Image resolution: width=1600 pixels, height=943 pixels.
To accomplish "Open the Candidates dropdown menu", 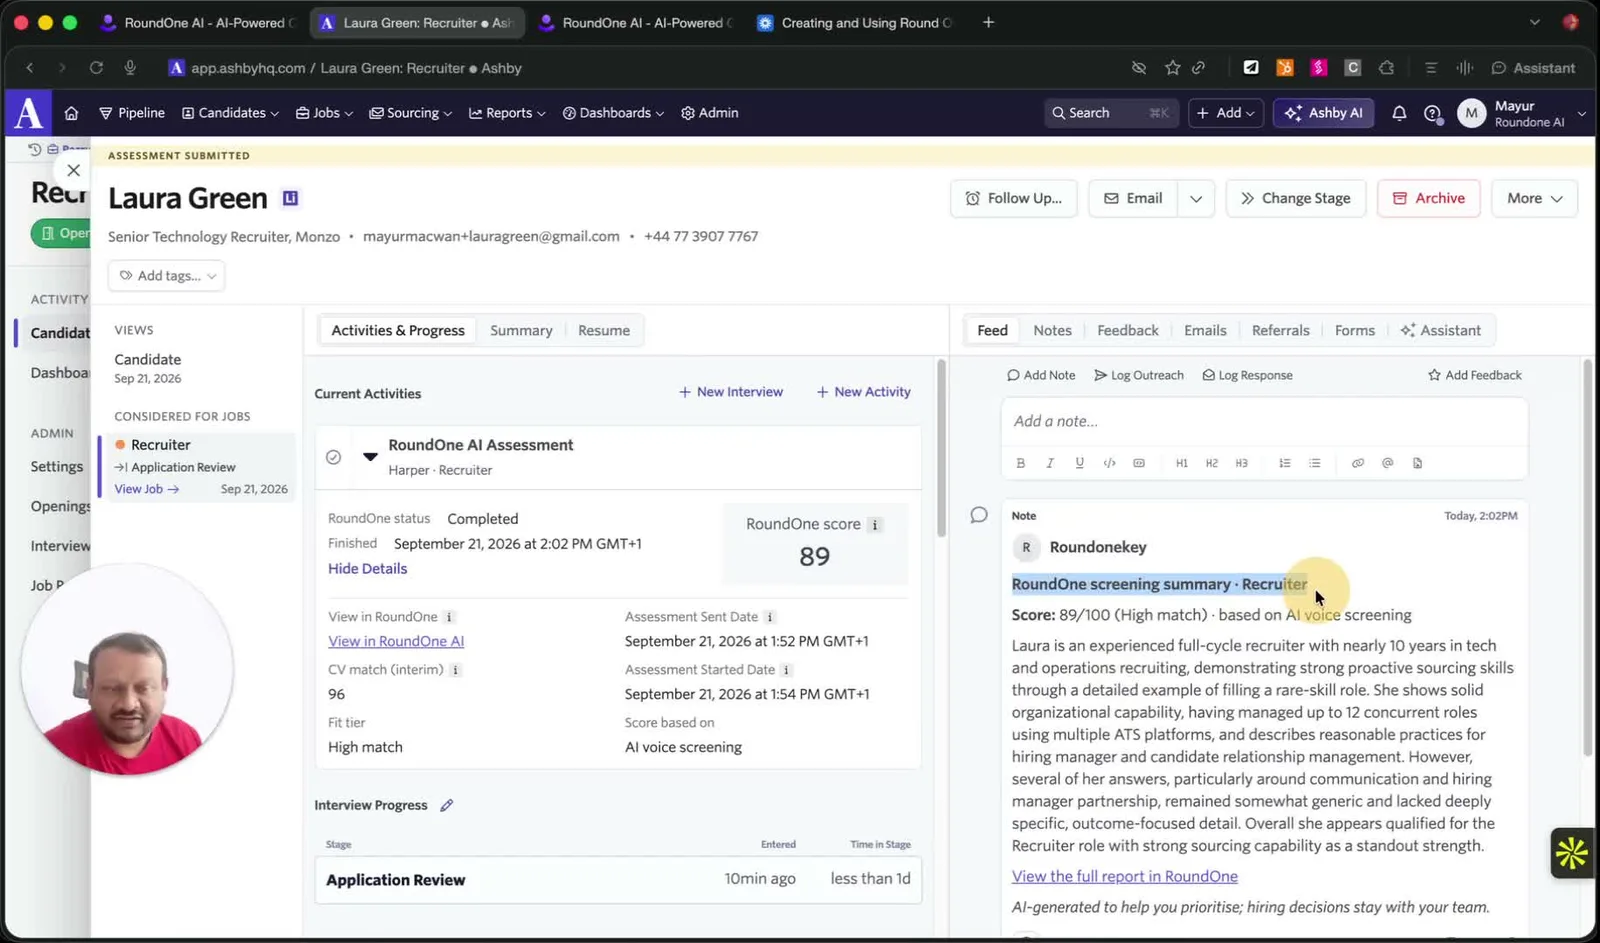I will pyautogui.click(x=230, y=113).
